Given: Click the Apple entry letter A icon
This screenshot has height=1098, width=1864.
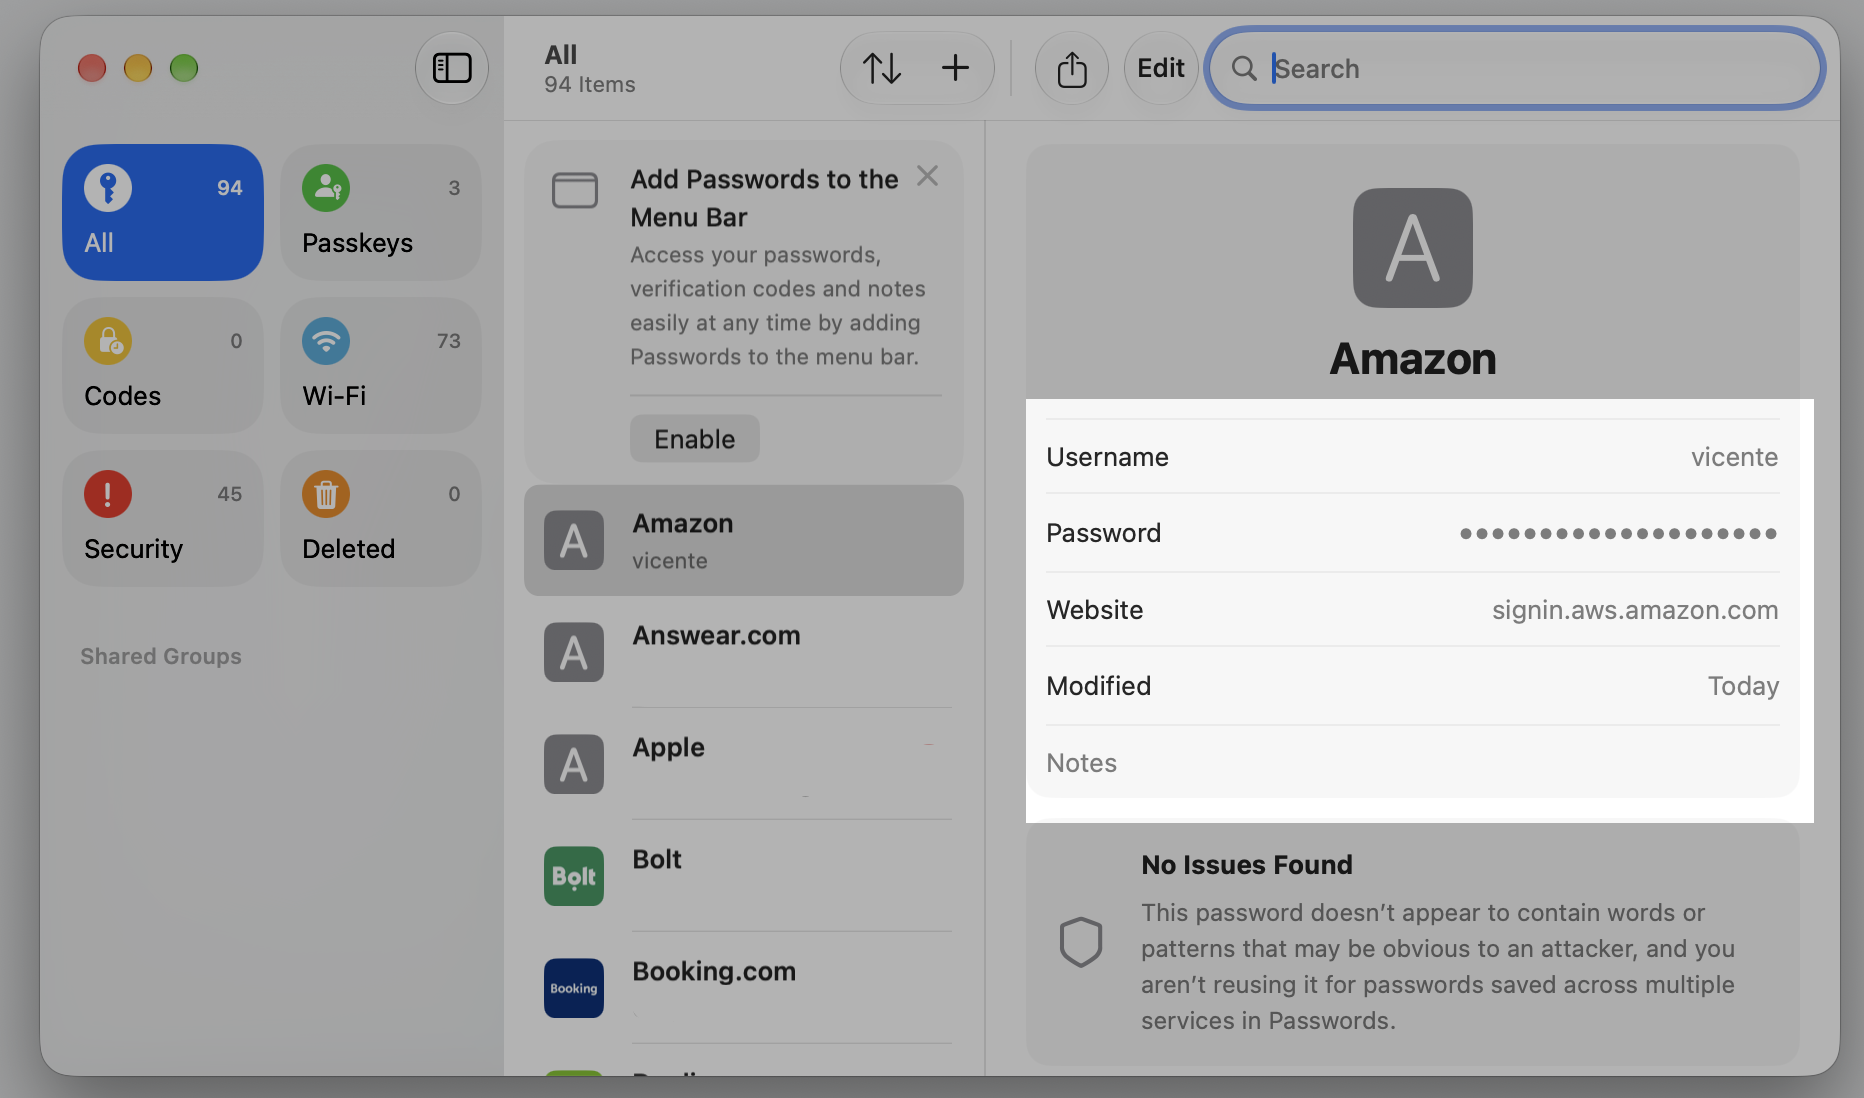Looking at the screenshot, I should 574,764.
